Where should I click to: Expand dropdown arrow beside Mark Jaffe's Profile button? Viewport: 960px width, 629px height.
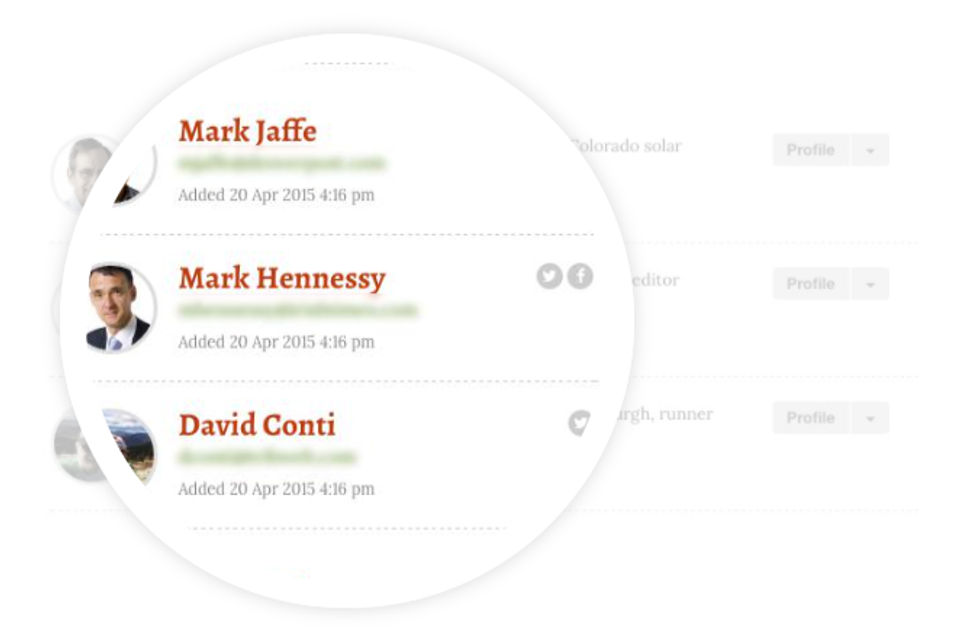pos(870,150)
